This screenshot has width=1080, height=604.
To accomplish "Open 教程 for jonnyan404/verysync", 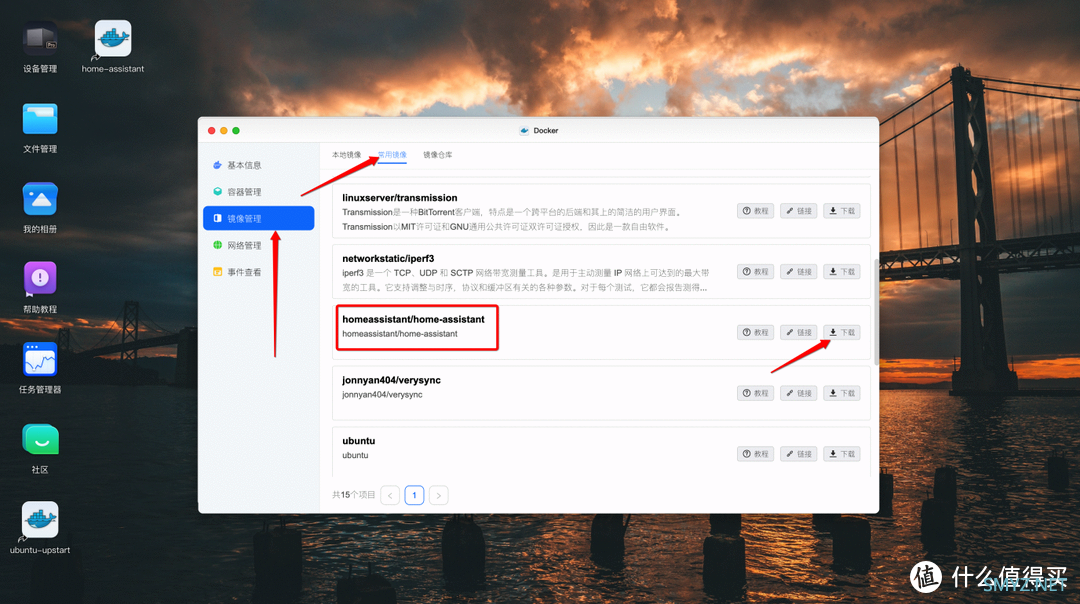I will coord(756,393).
